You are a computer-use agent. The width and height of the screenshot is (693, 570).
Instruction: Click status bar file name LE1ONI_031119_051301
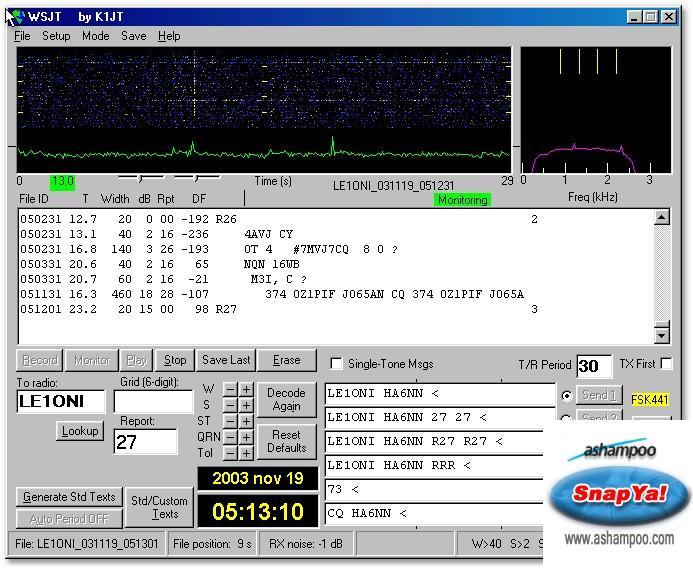[87, 543]
